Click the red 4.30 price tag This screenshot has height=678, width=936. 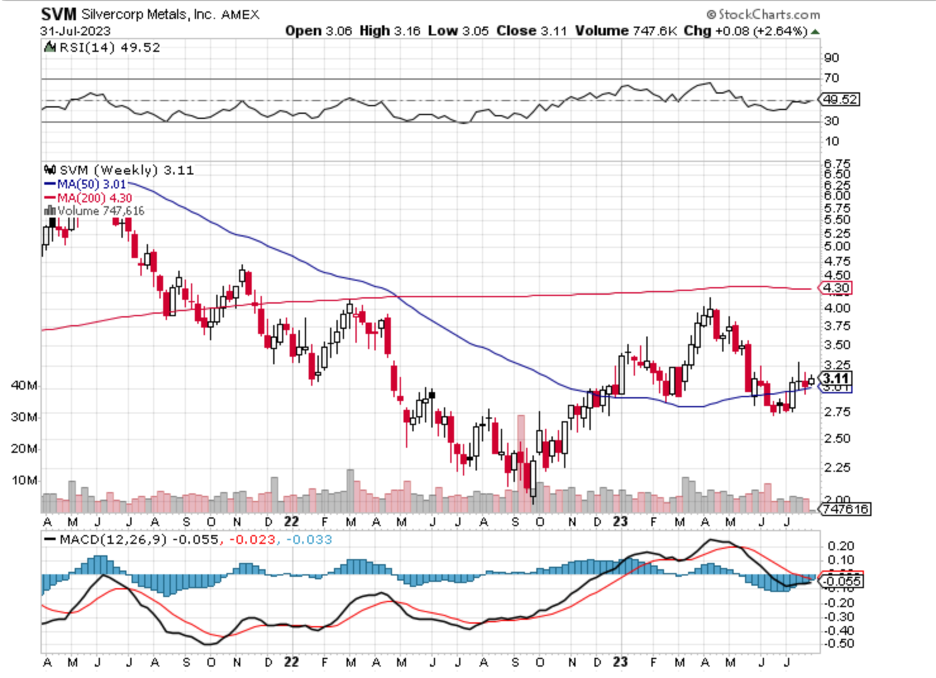836,288
